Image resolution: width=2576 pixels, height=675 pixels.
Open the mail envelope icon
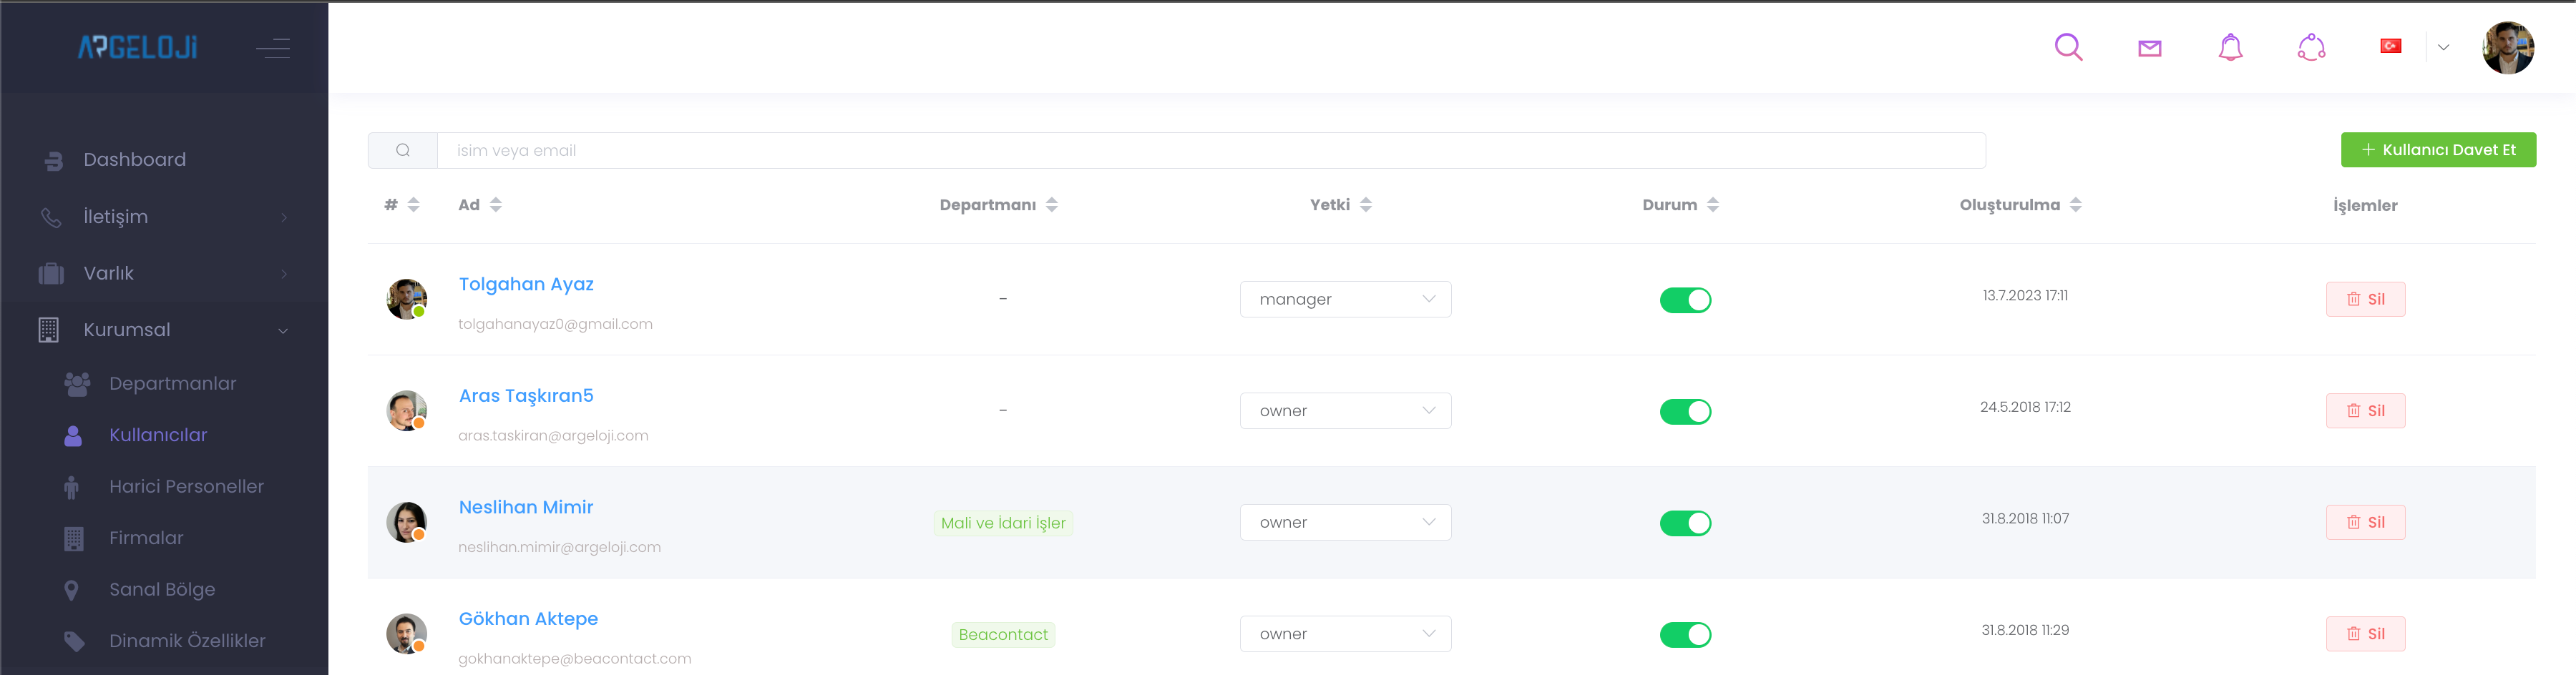click(x=2149, y=48)
